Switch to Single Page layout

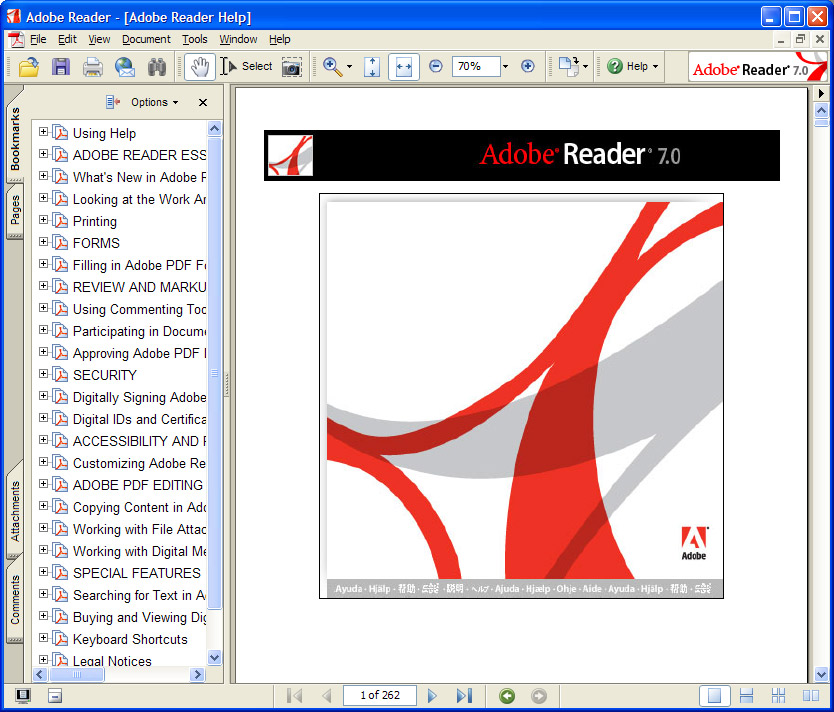[714, 696]
